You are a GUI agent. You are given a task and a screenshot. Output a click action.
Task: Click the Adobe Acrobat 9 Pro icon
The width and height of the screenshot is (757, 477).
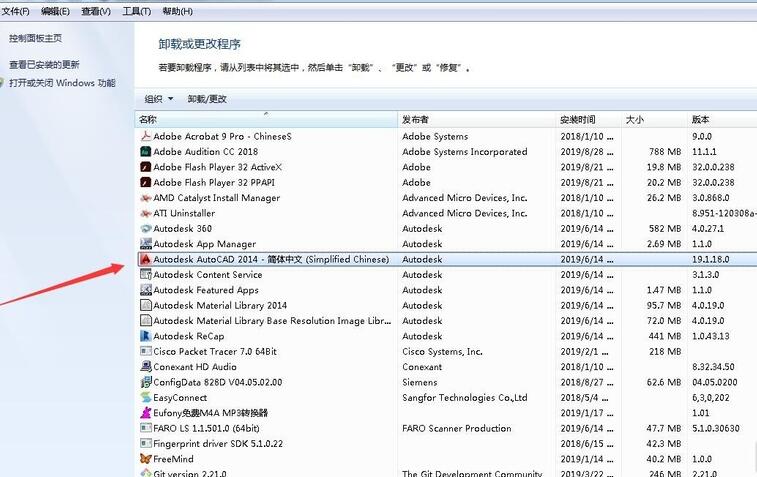click(x=145, y=136)
